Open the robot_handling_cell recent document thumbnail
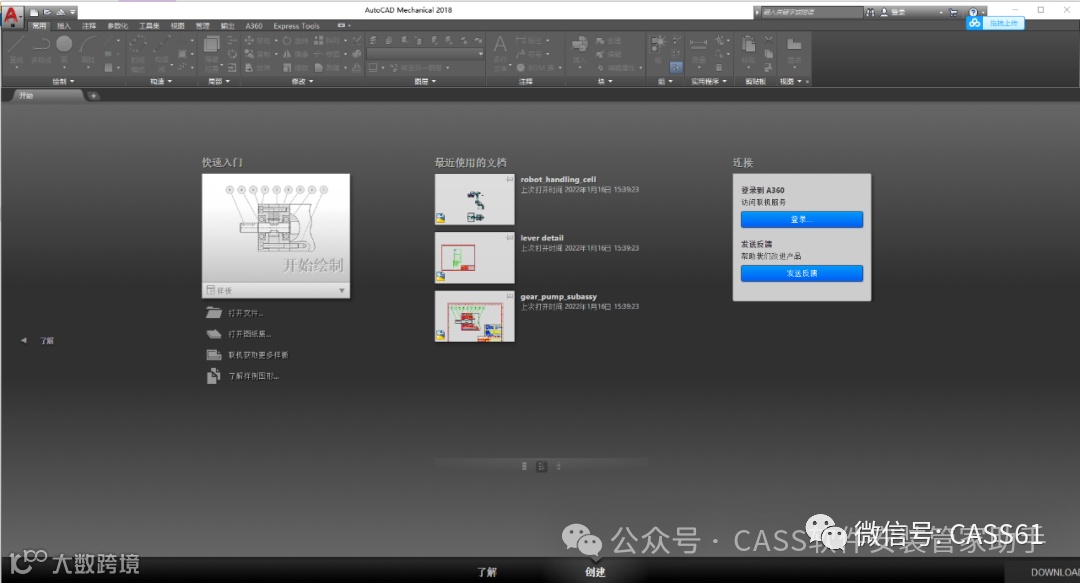The height and width of the screenshot is (583, 1080). (x=475, y=199)
